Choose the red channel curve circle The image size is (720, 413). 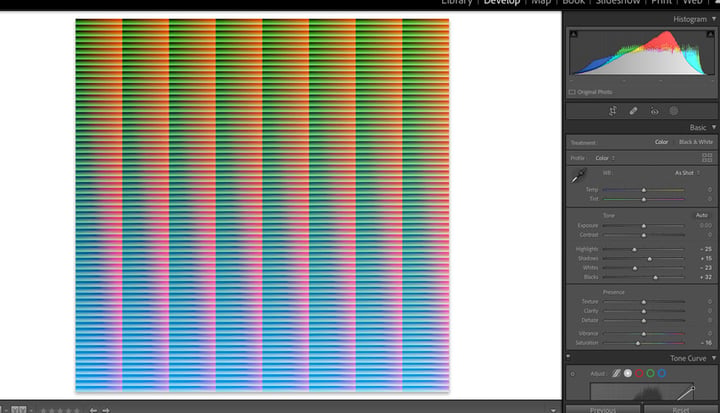[639, 373]
